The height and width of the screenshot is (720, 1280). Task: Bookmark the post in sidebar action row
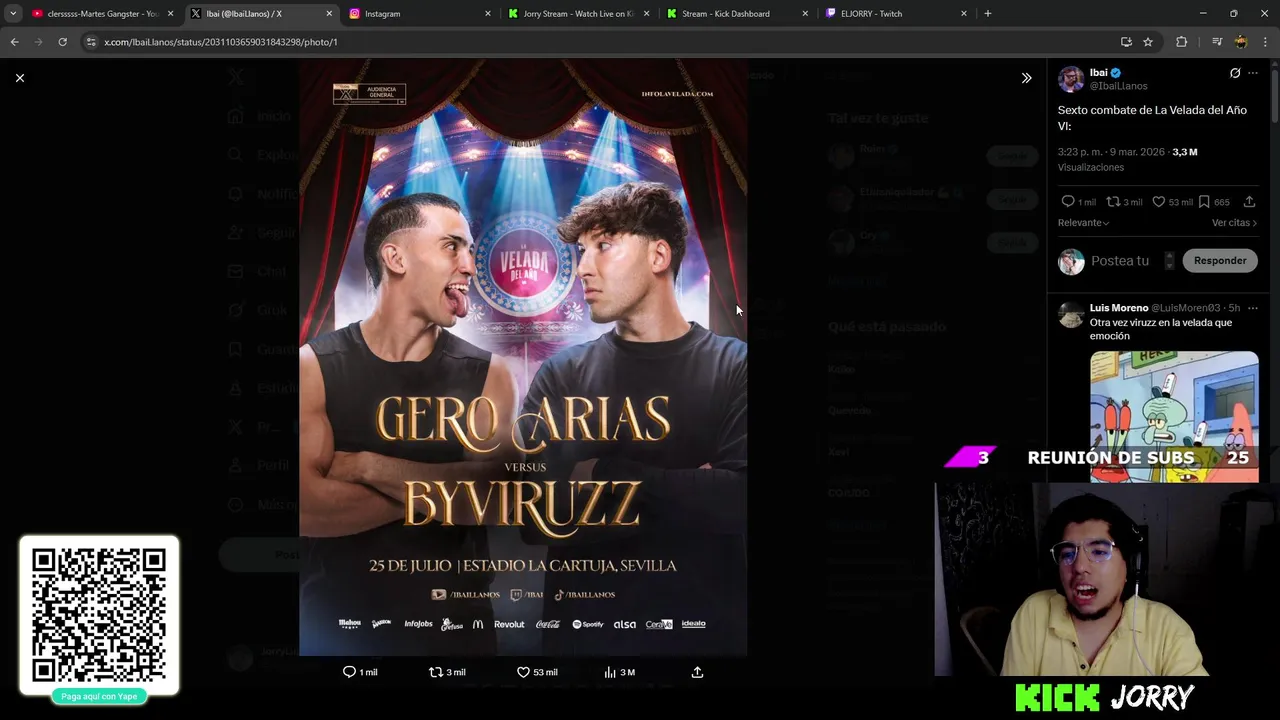point(1204,202)
